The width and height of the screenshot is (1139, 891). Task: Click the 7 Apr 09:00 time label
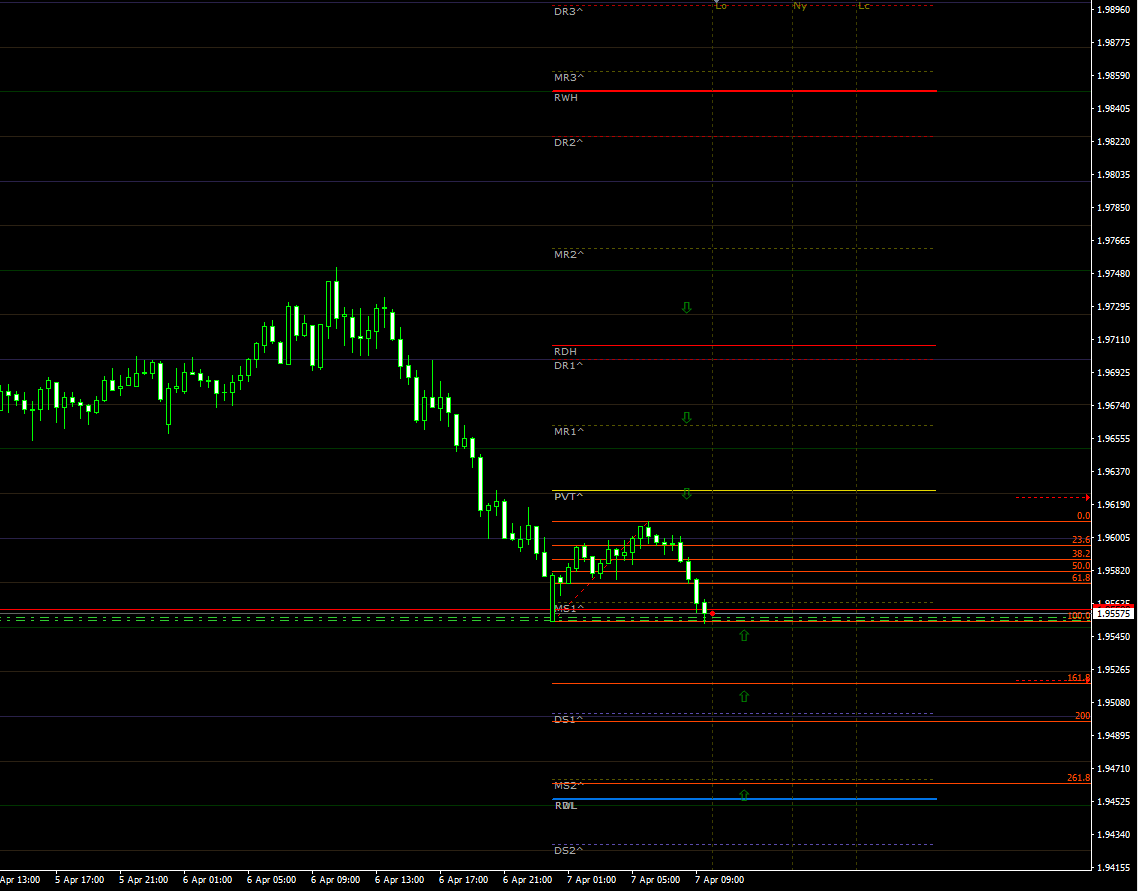[x=719, y=880]
